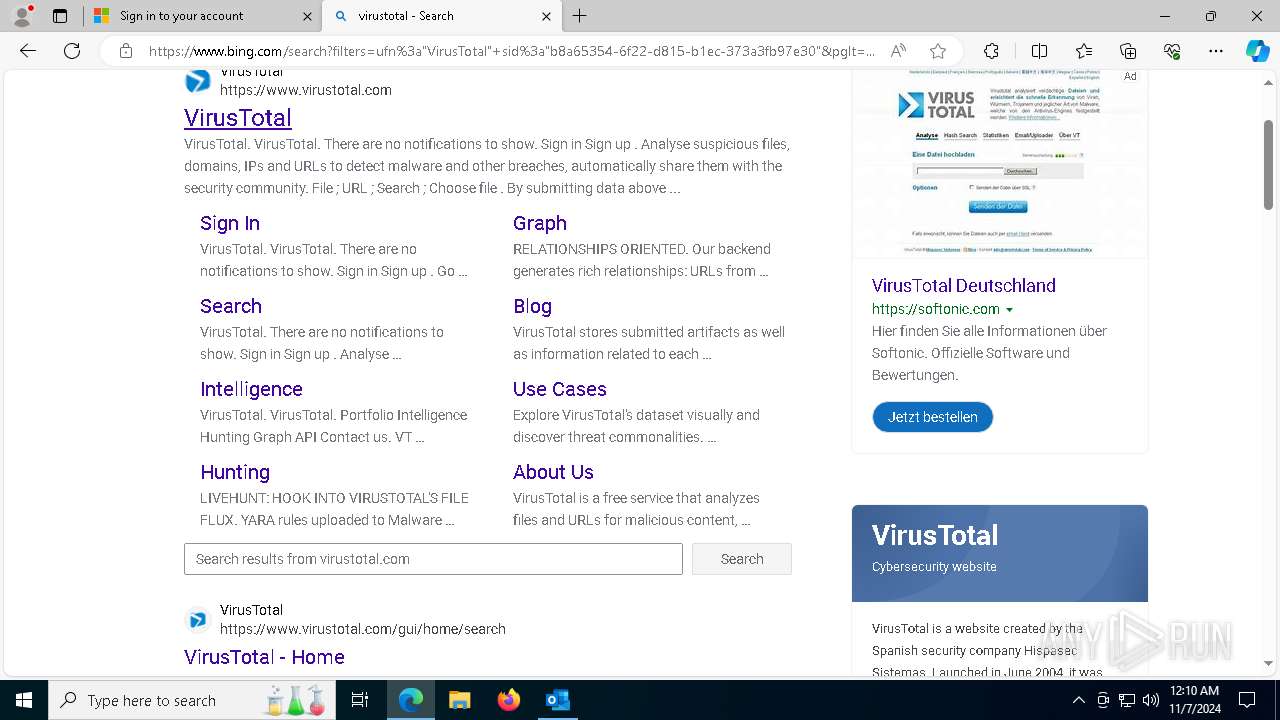Open the 'VirusTotal - Home' result
Screen dimensions: 1280x720
coord(264,657)
